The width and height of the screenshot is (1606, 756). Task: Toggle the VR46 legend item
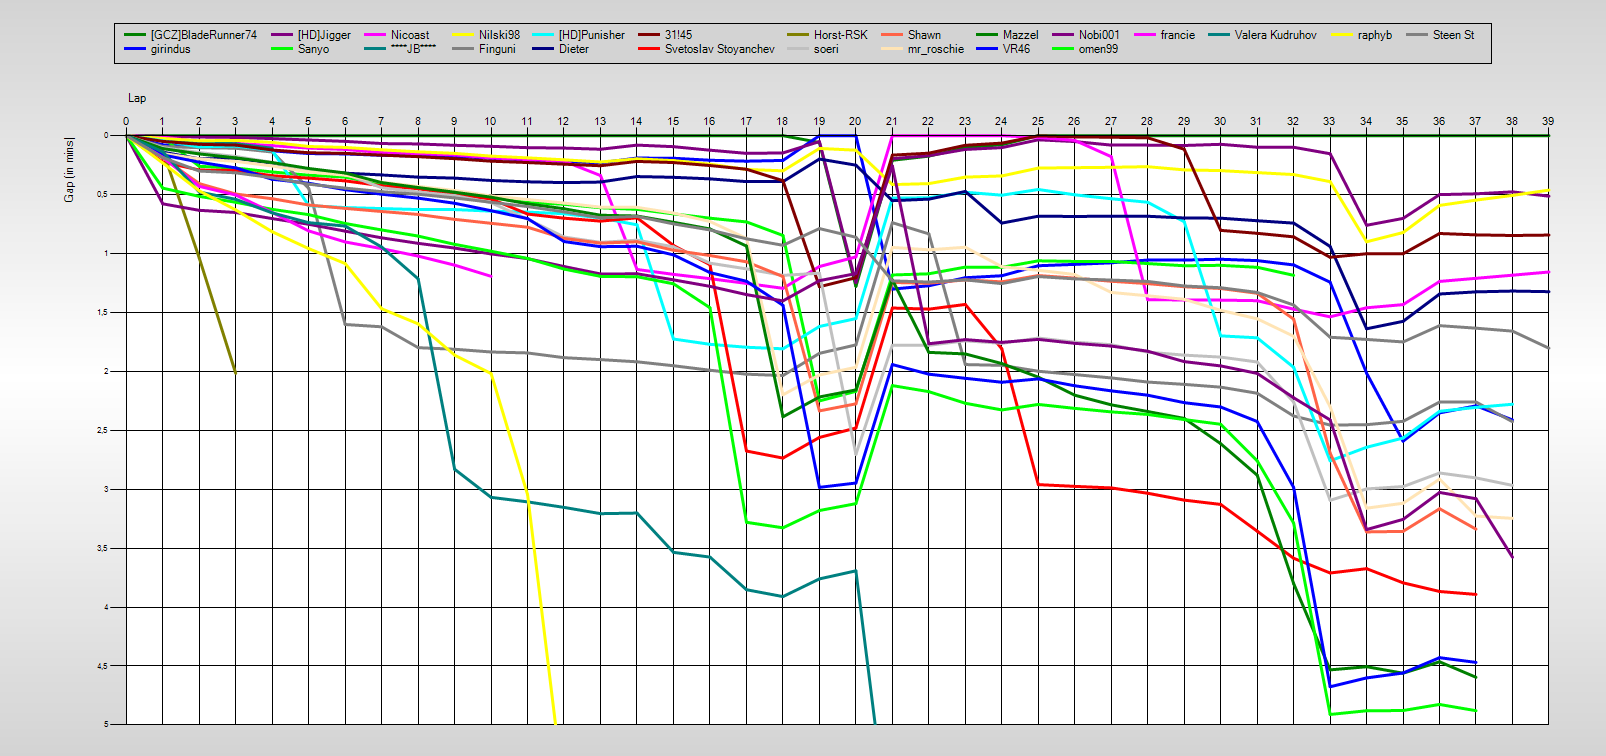coord(1016,49)
